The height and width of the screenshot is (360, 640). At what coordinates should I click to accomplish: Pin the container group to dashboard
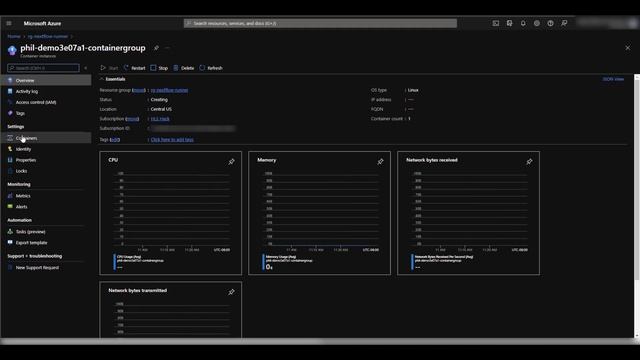[x=156, y=48]
